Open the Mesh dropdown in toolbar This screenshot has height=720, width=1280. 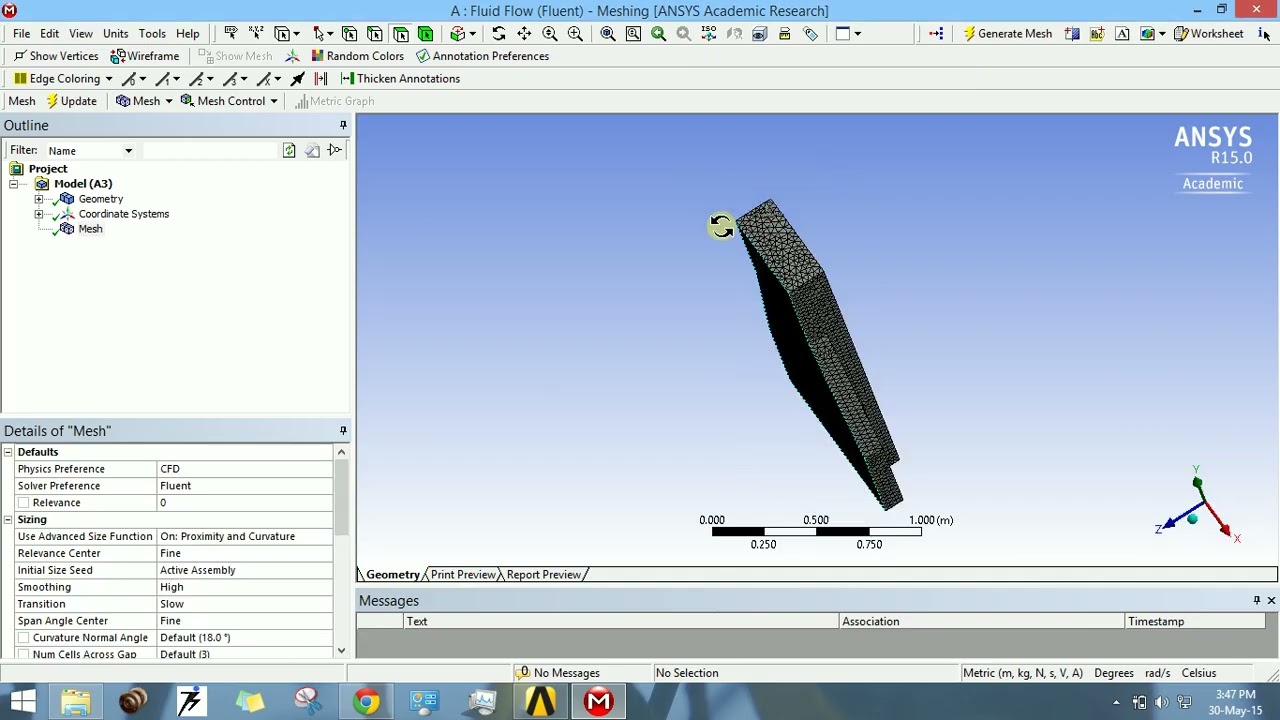144,101
